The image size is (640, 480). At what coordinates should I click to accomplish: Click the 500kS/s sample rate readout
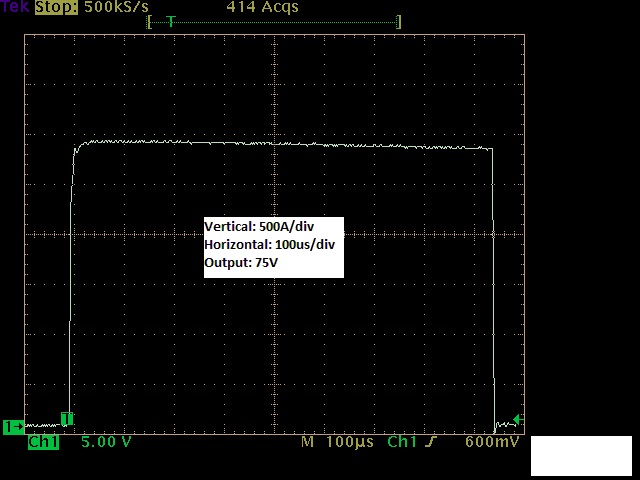click(x=116, y=7)
